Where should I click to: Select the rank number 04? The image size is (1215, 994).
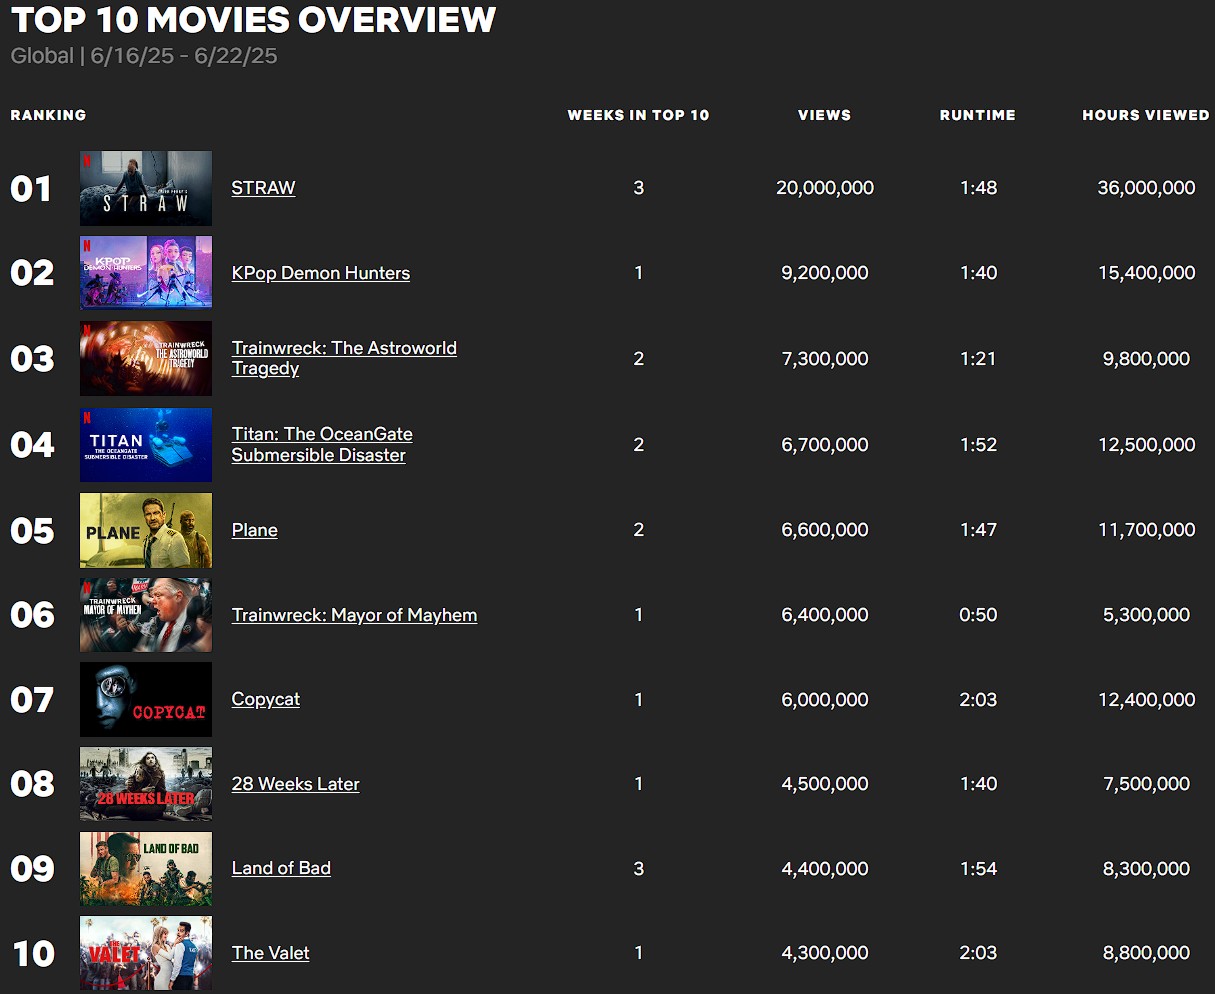click(32, 444)
